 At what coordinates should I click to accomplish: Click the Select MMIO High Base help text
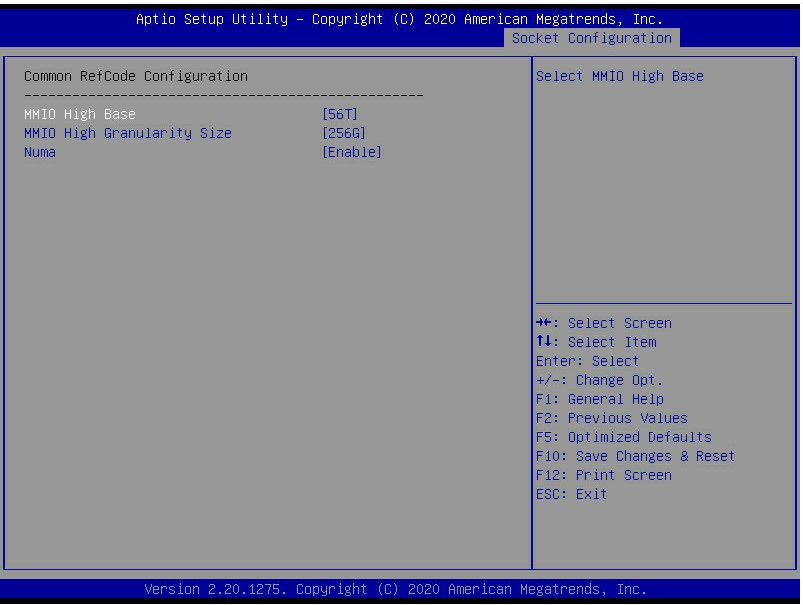(620, 76)
